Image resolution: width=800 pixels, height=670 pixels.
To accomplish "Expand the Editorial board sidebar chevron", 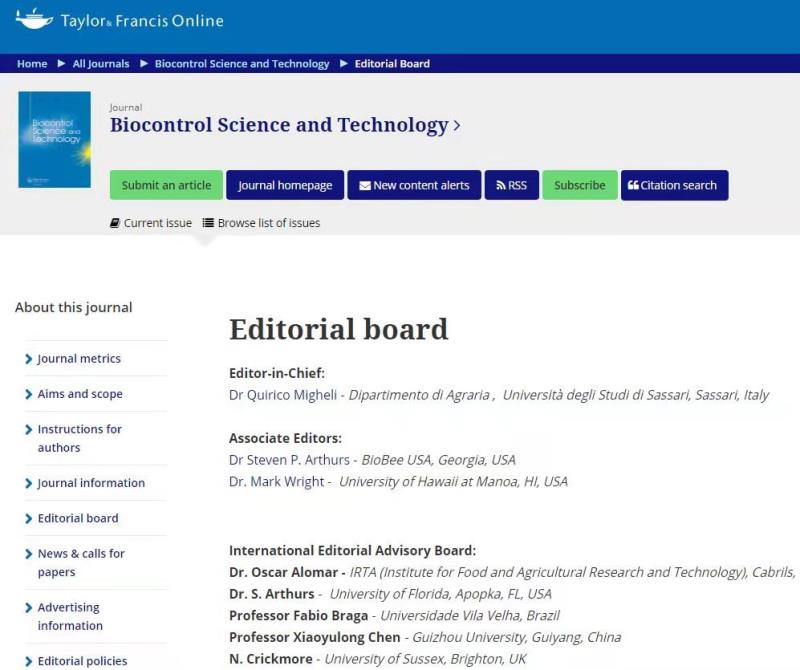I will tap(29, 519).
